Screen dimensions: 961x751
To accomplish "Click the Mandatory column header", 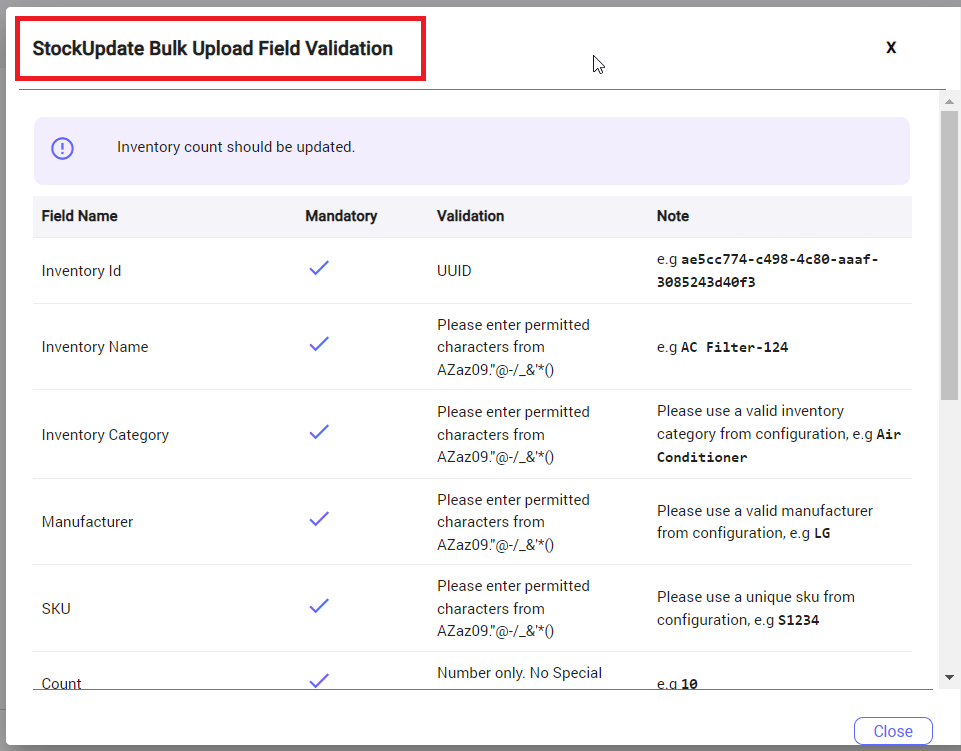I will (x=341, y=216).
